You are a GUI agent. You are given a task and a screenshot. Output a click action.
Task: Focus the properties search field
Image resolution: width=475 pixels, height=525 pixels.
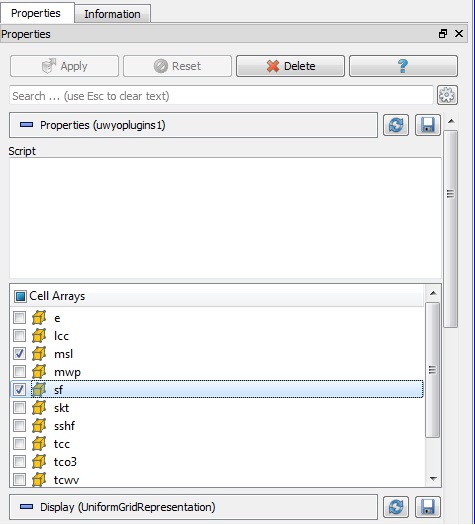(221, 96)
